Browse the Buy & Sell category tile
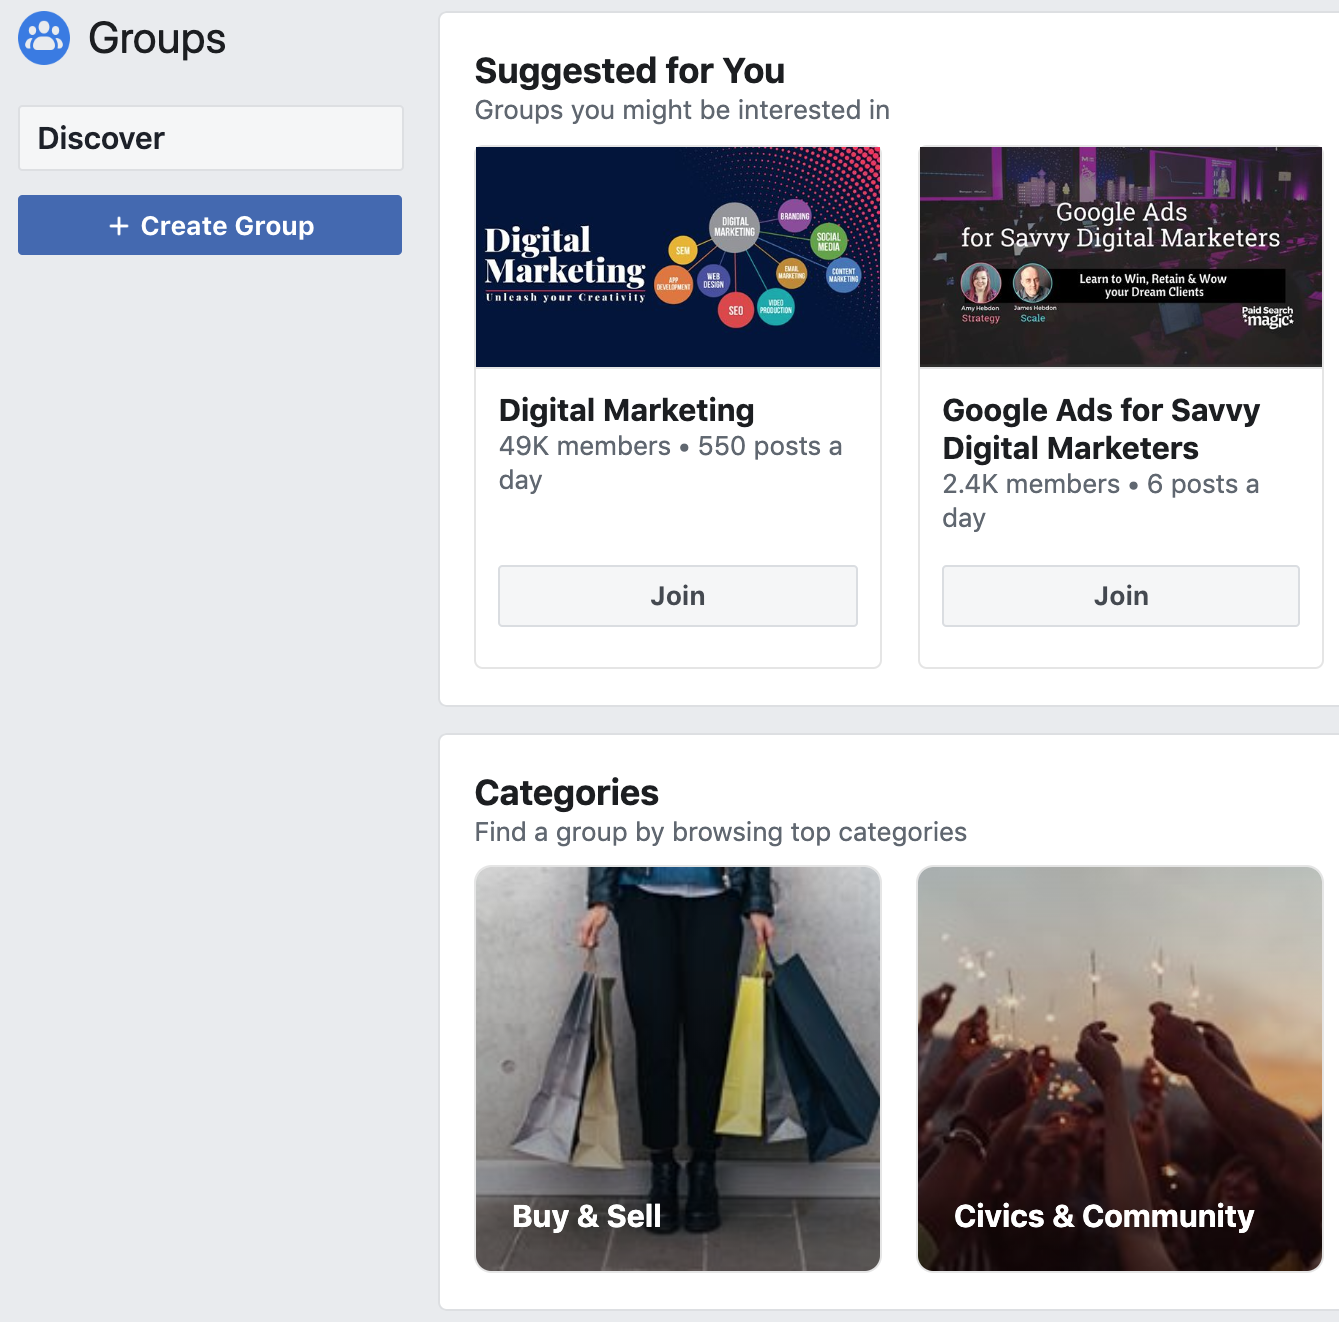Screen dimensions: 1339x1322 point(677,1068)
